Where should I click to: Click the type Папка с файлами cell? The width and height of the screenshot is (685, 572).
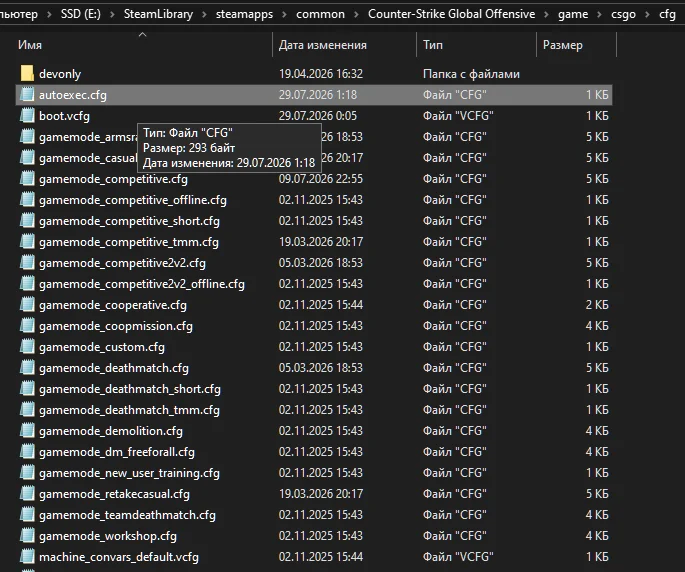[x=471, y=73]
